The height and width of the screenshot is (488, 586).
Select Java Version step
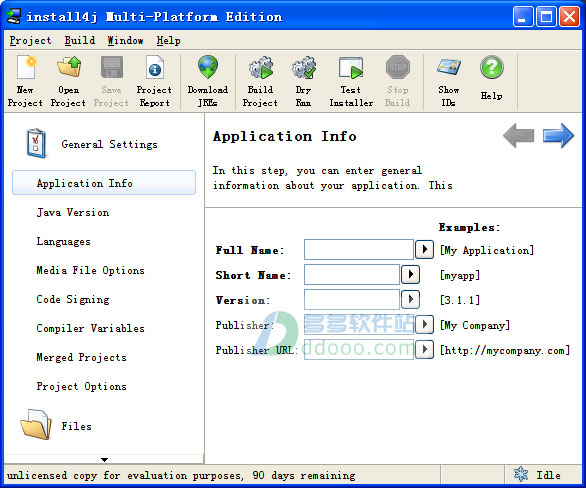pos(73,212)
